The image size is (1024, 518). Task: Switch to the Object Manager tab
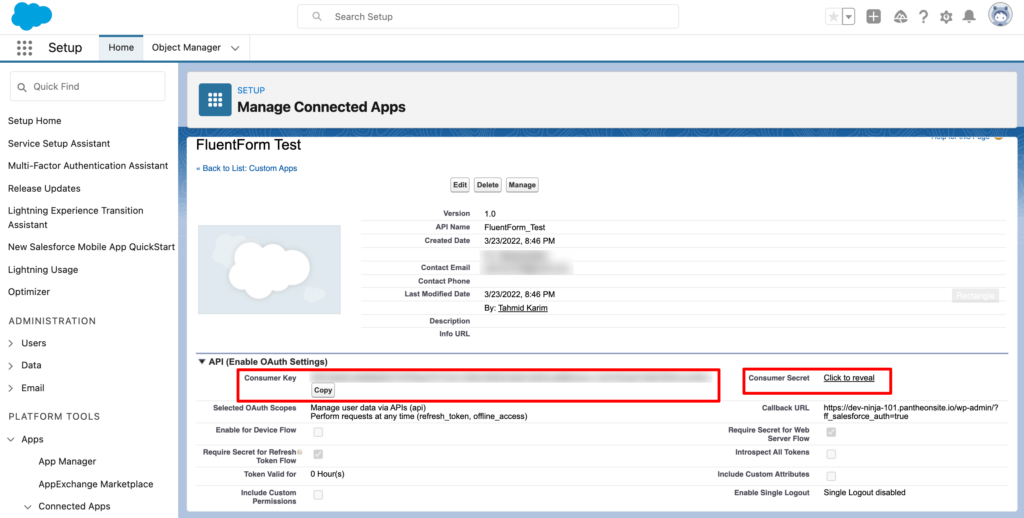(x=186, y=48)
